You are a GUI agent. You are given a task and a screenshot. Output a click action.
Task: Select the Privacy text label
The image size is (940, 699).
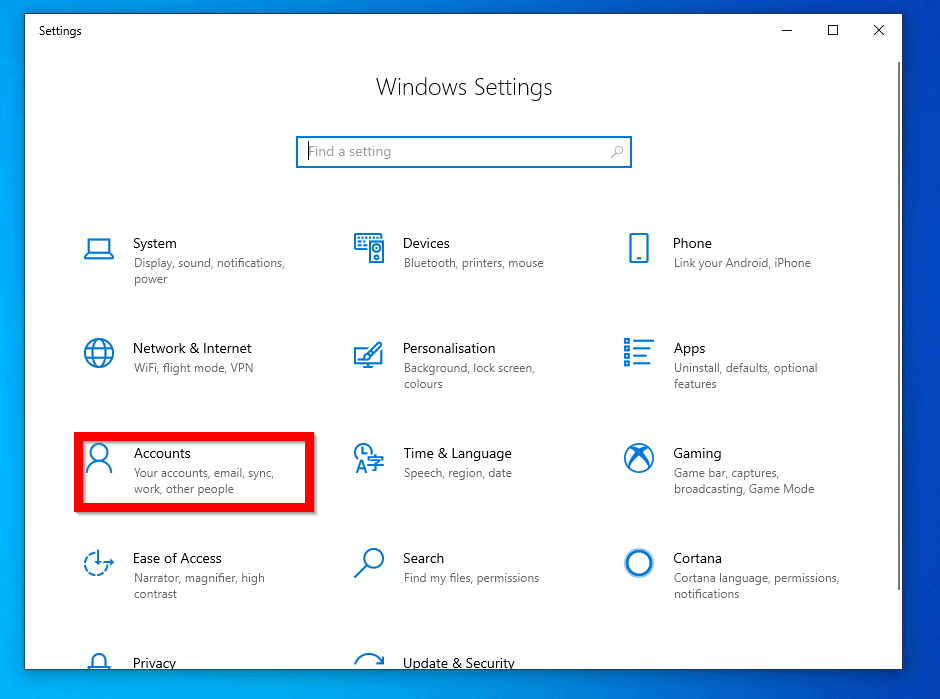click(155, 663)
